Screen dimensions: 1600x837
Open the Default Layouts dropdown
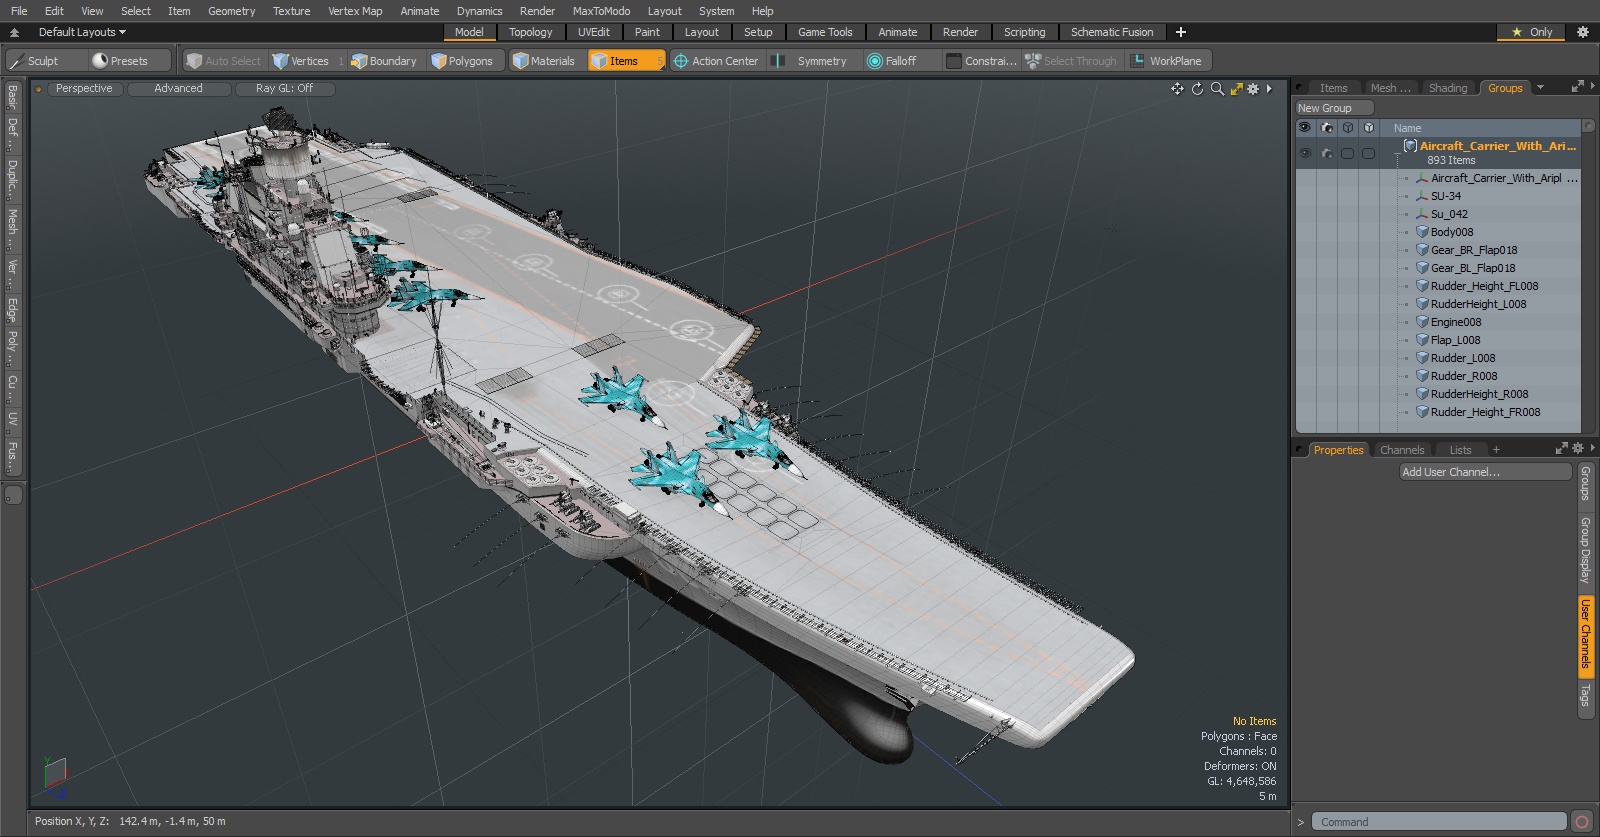click(82, 32)
